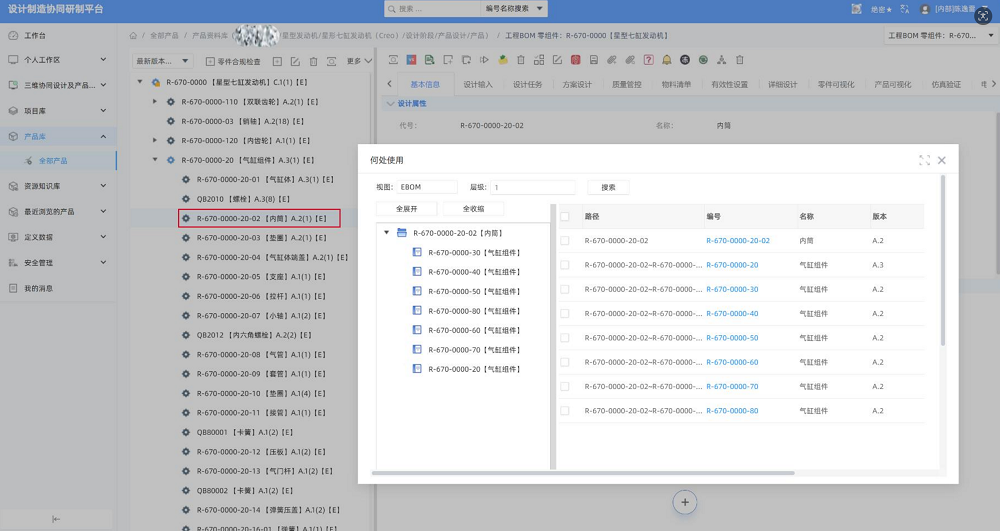Tick the checkbox for row R-670-0000-30

(564, 289)
